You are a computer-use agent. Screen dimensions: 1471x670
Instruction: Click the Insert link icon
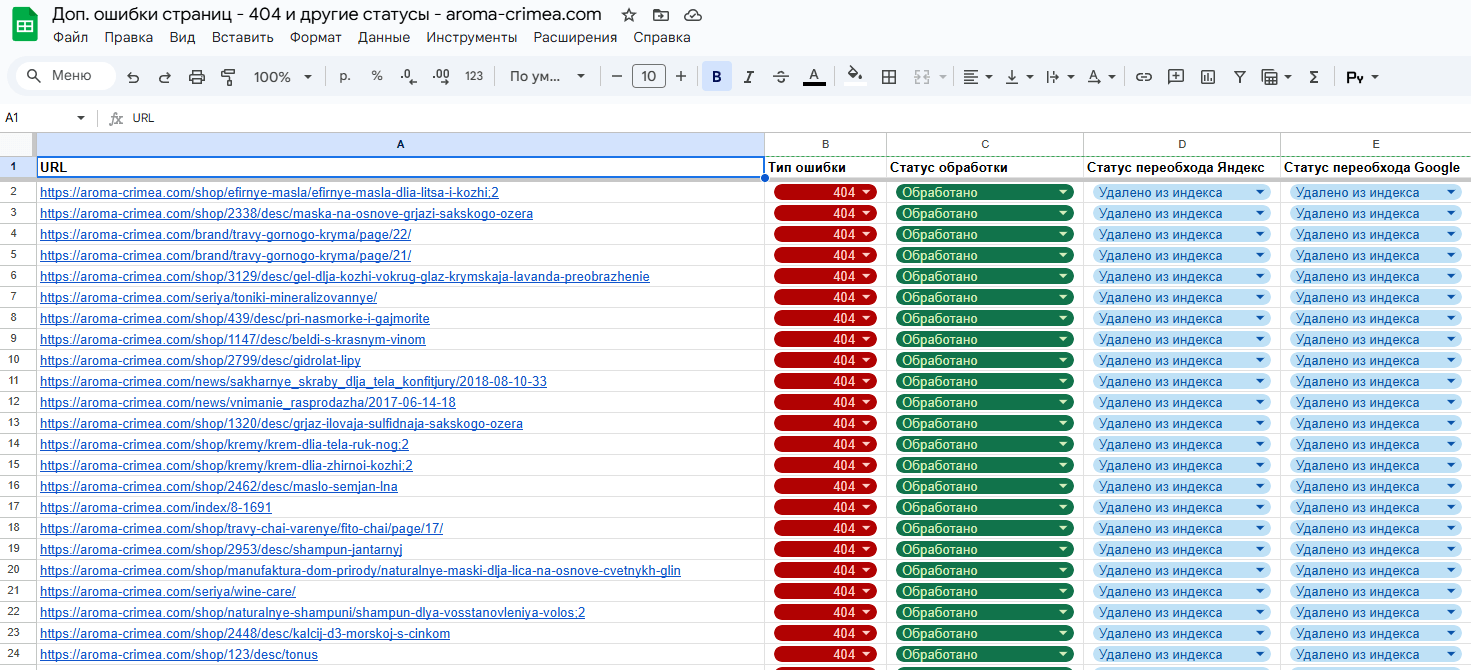coord(1144,77)
